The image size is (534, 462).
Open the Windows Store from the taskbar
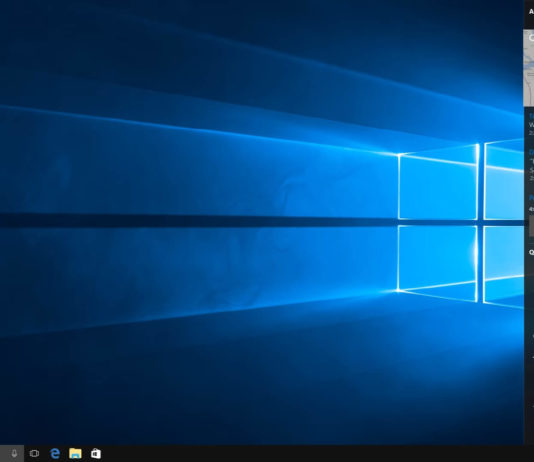pyautogui.click(x=96, y=453)
